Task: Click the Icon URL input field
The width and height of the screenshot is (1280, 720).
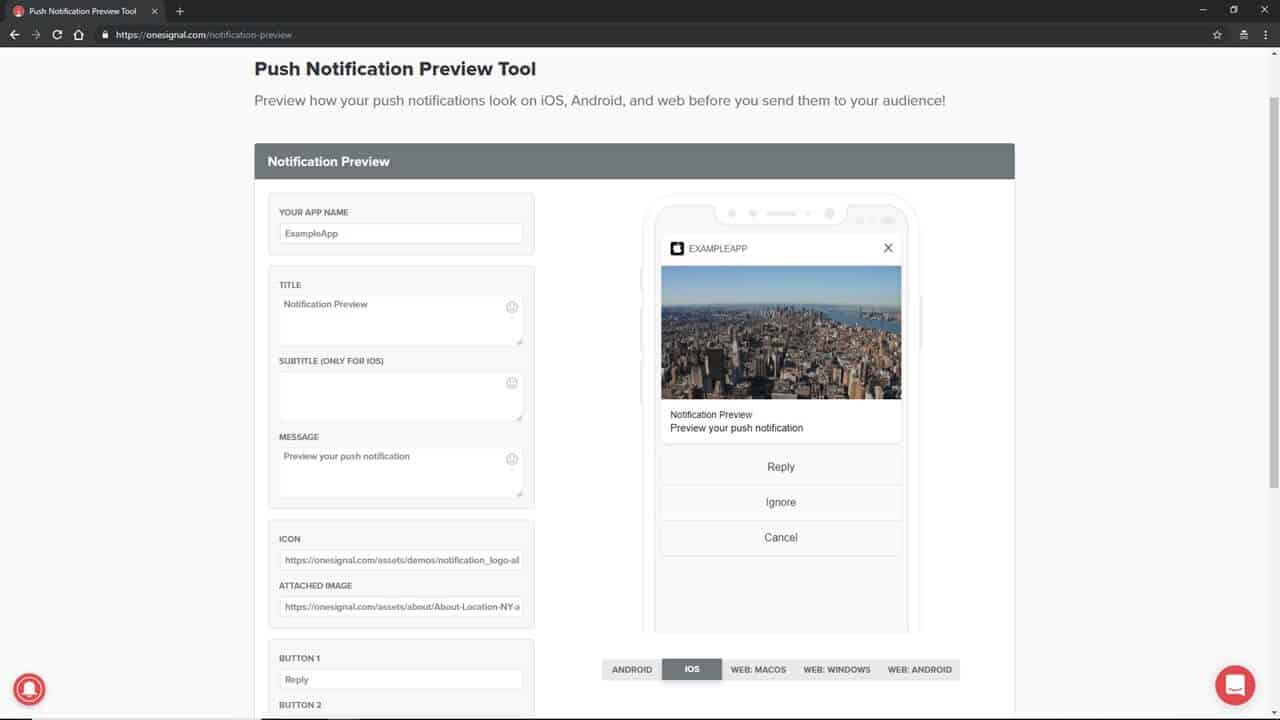Action: [401, 560]
